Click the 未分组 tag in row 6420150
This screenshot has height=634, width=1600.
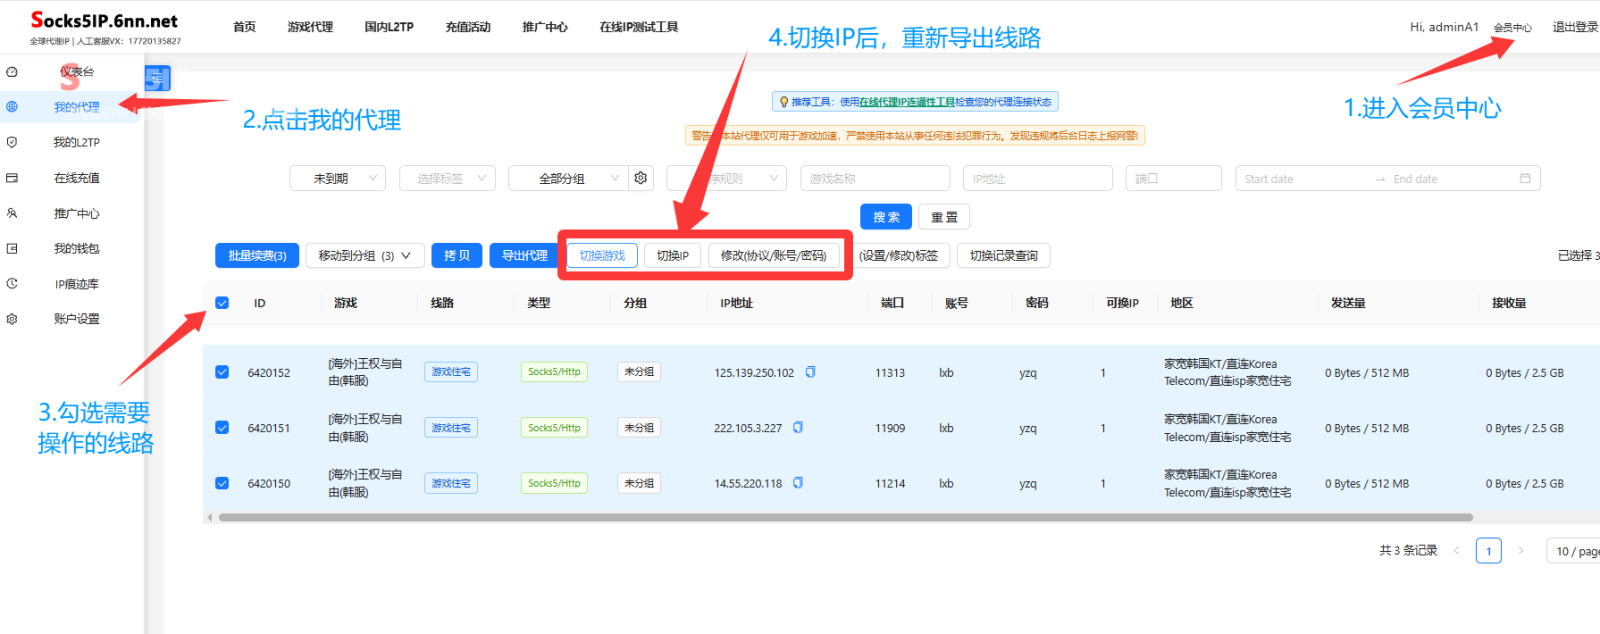click(x=639, y=483)
